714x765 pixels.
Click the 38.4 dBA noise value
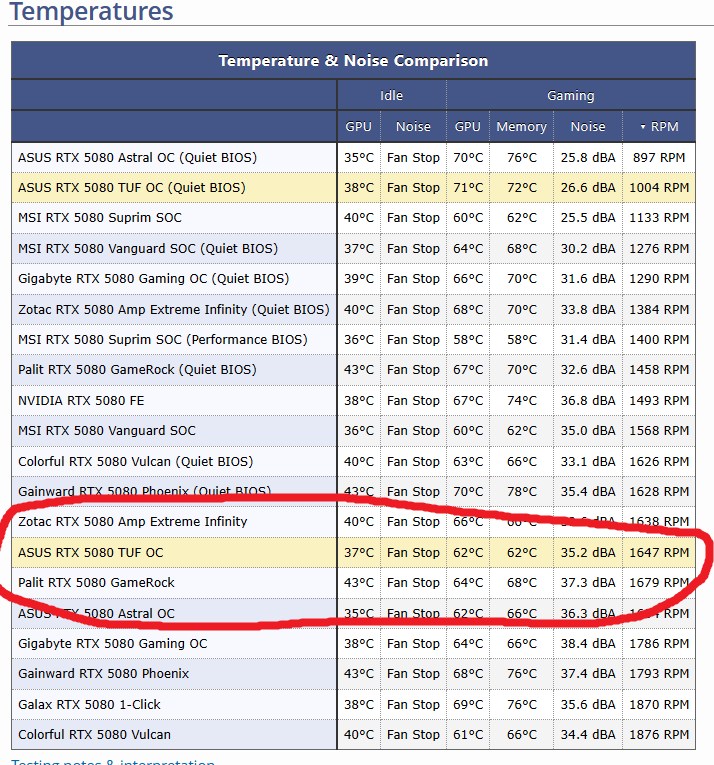[588, 644]
